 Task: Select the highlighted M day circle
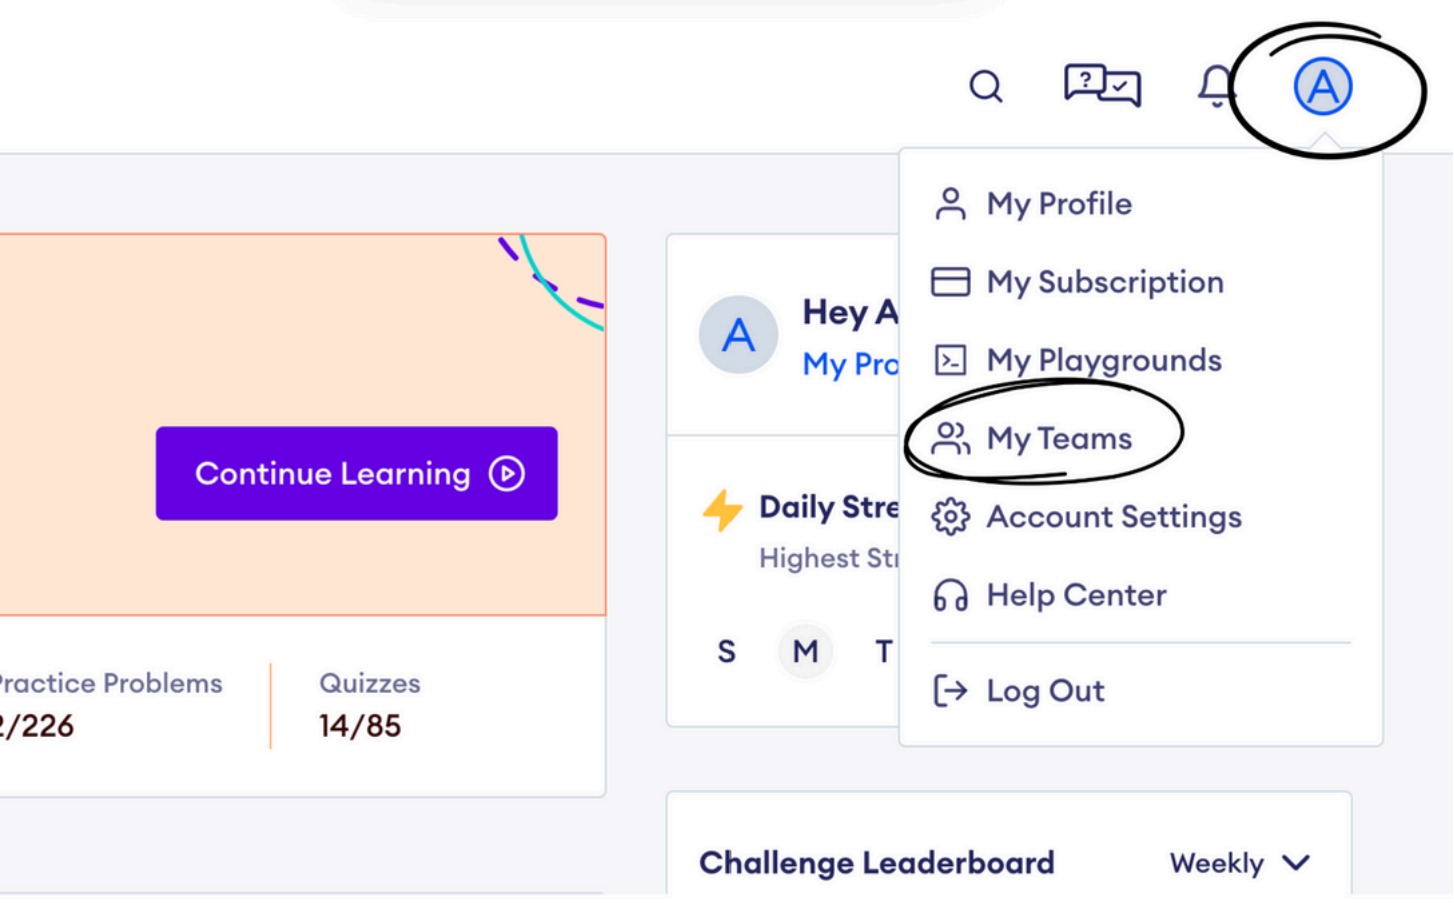[x=805, y=652]
